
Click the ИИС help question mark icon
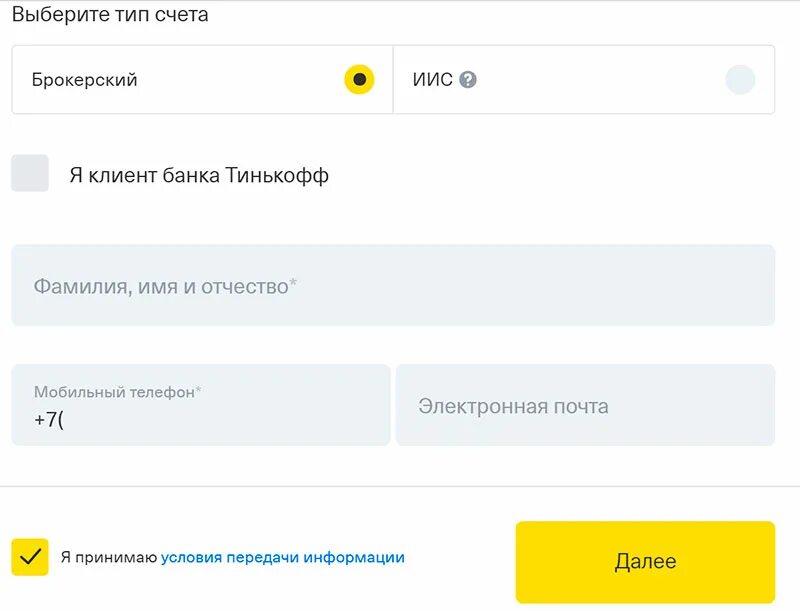(x=468, y=80)
